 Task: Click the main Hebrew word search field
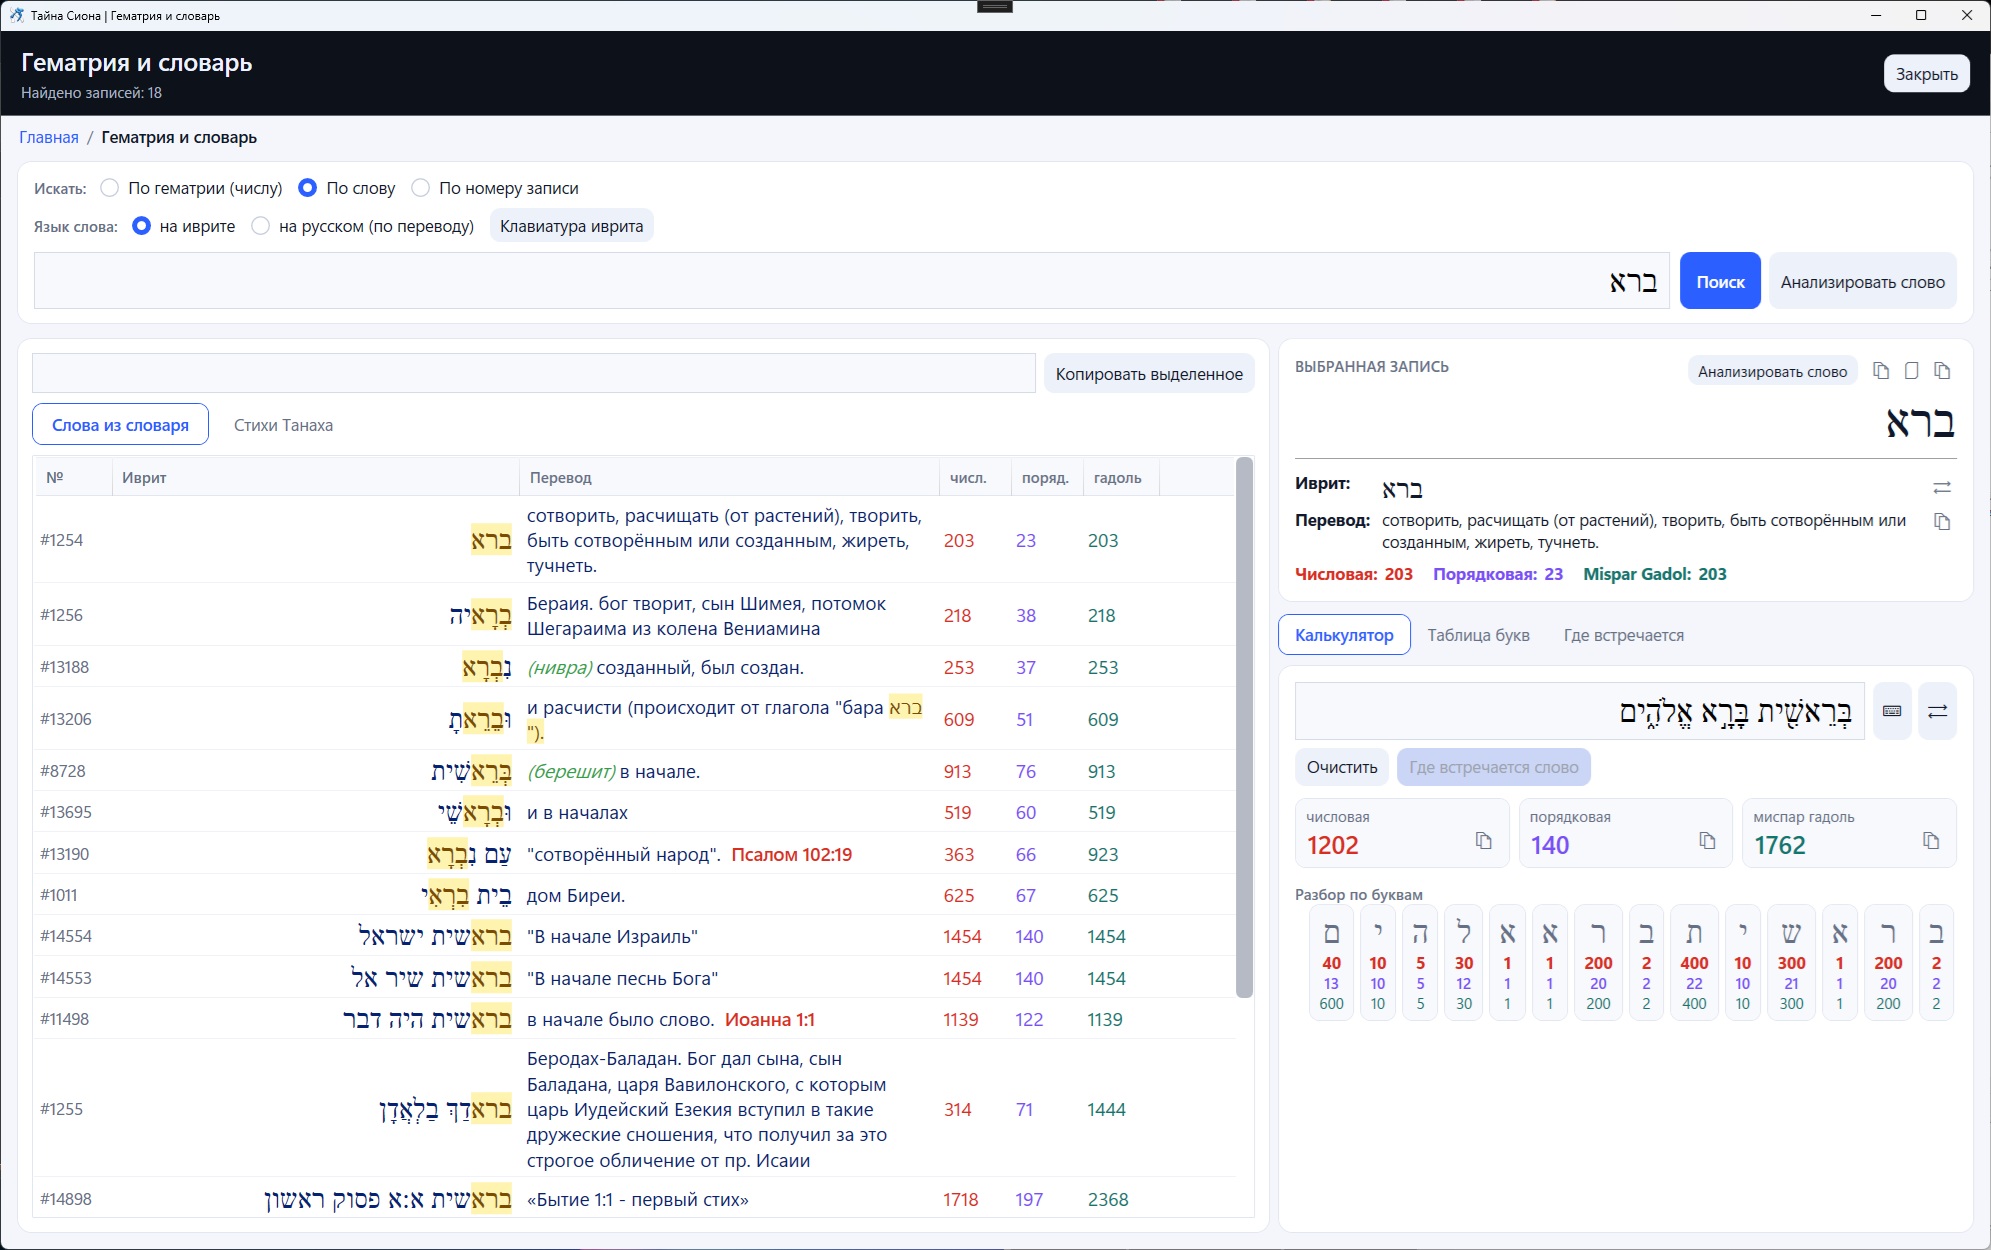(851, 281)
